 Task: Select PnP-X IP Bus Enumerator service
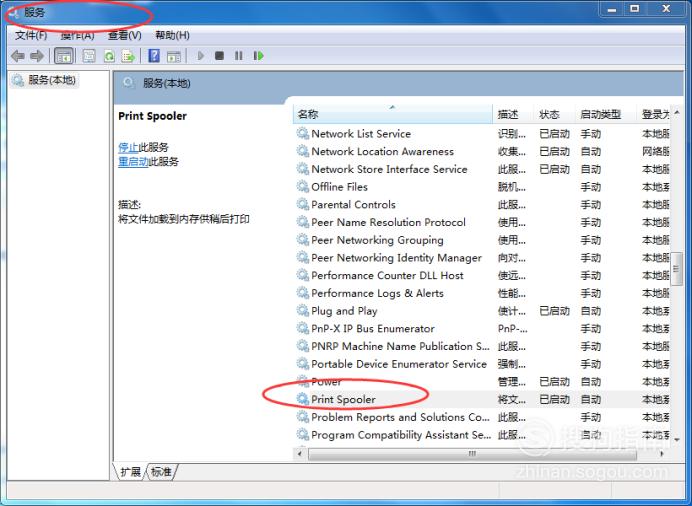482,329
